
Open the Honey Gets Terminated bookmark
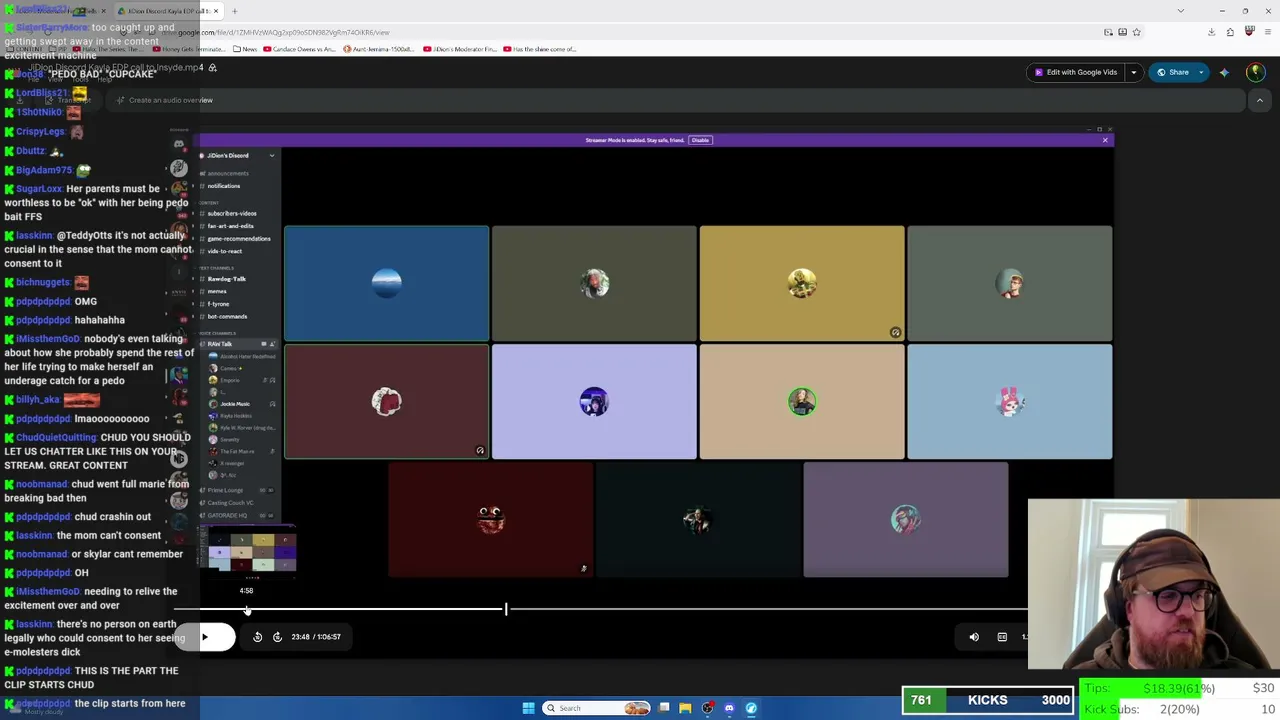tap(189, 49)
